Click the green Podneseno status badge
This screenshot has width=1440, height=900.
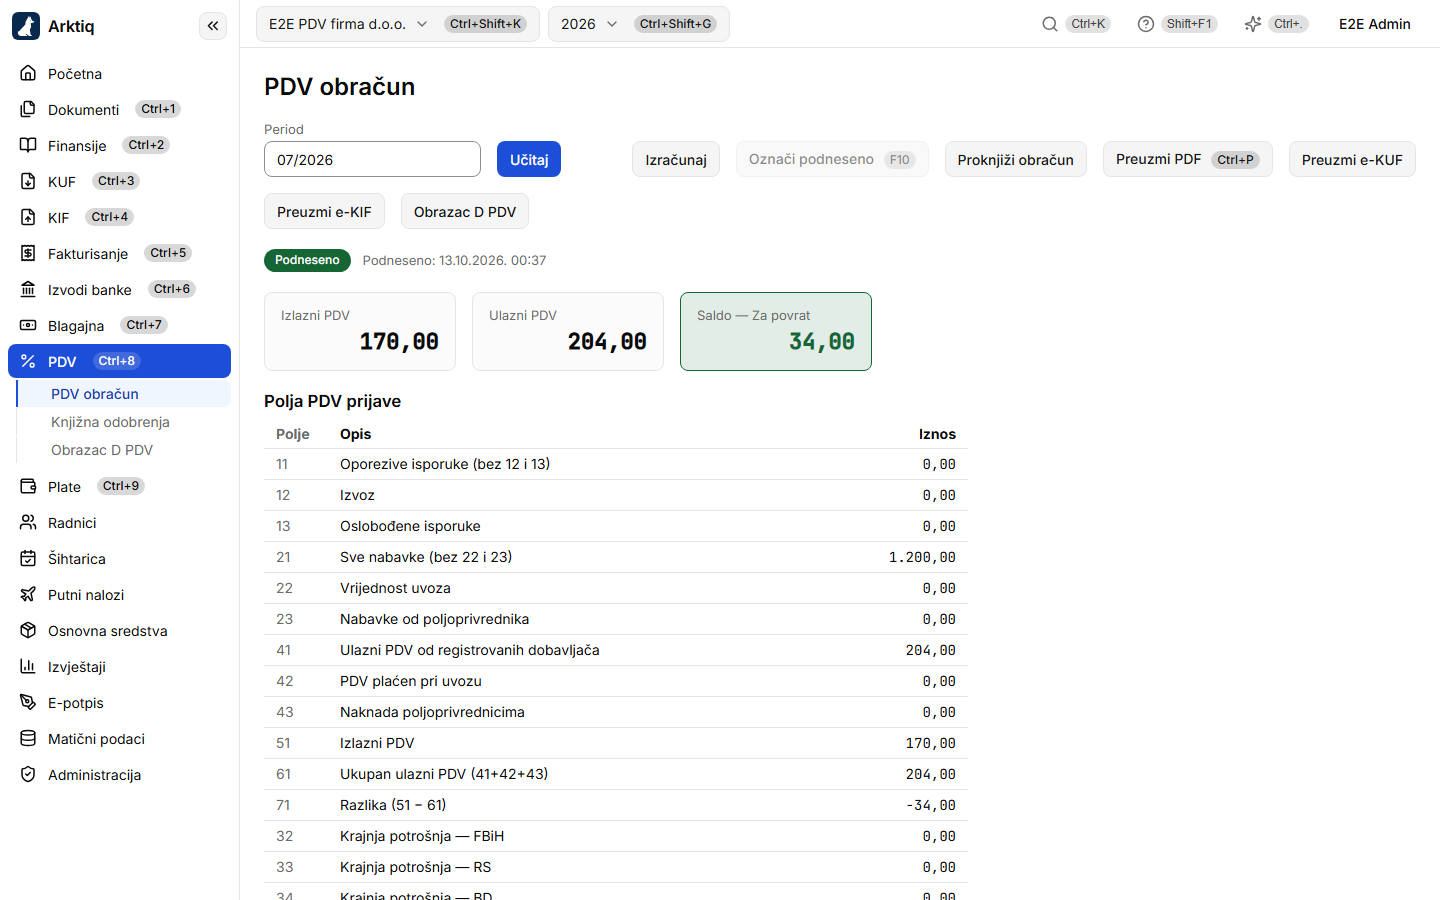pos(307,260)
